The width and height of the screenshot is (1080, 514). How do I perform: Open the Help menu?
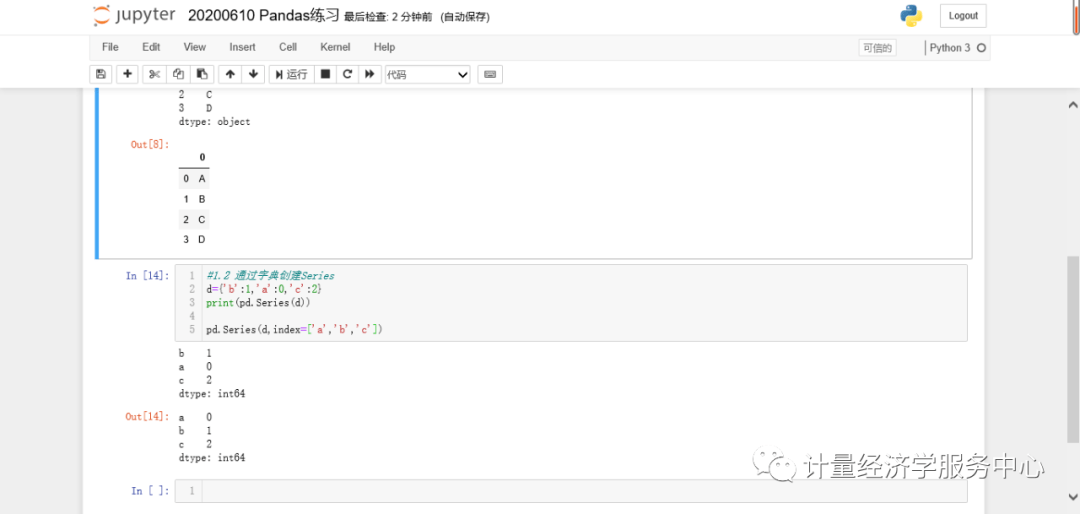pos(384,47)
